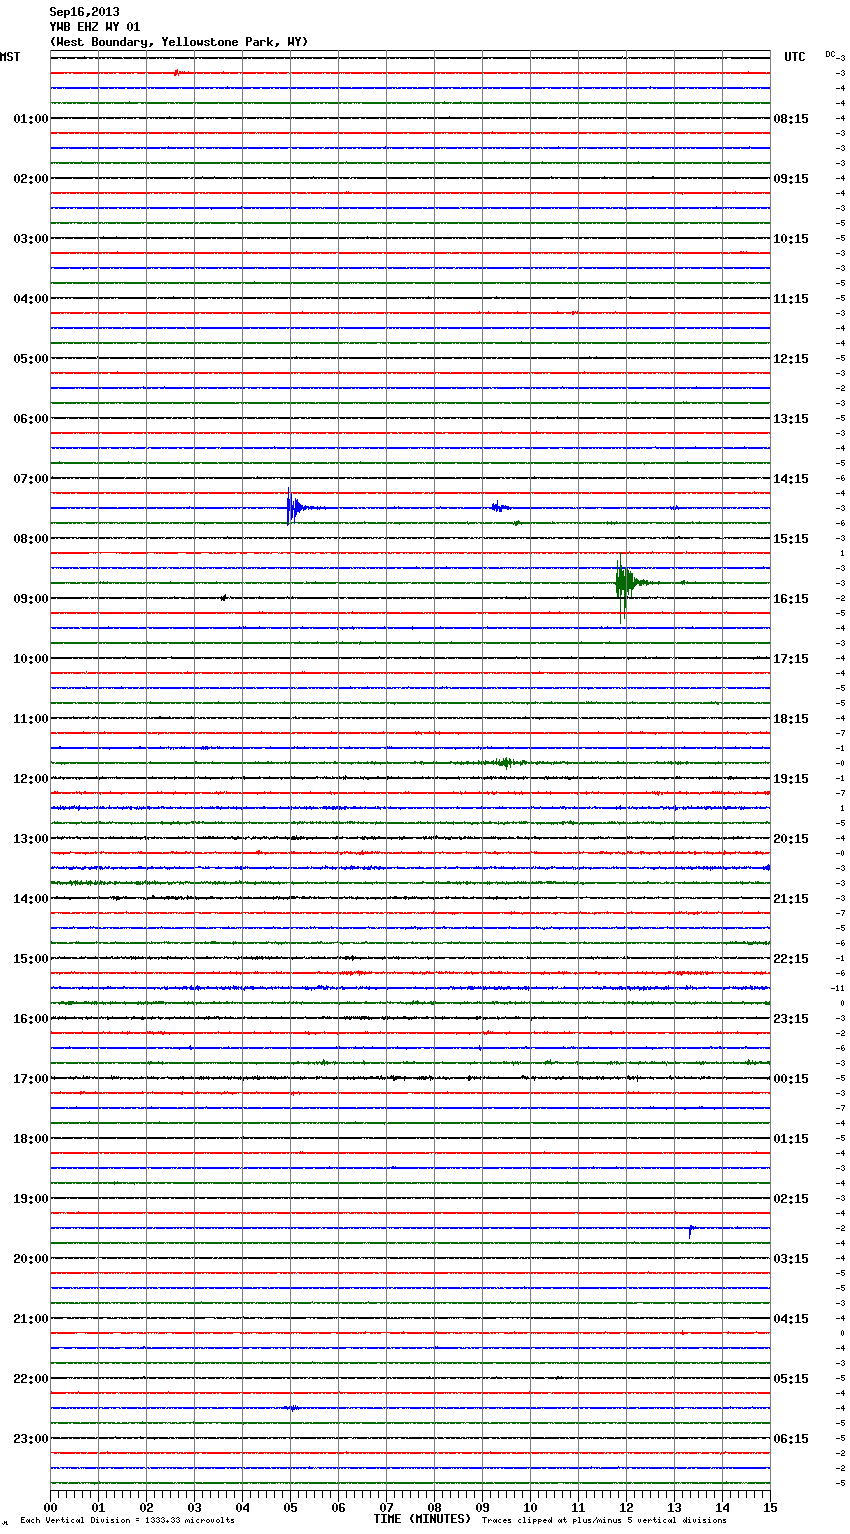
Task: Click the '00:15' UTC time label
Action: click(x=791, y=1079)
